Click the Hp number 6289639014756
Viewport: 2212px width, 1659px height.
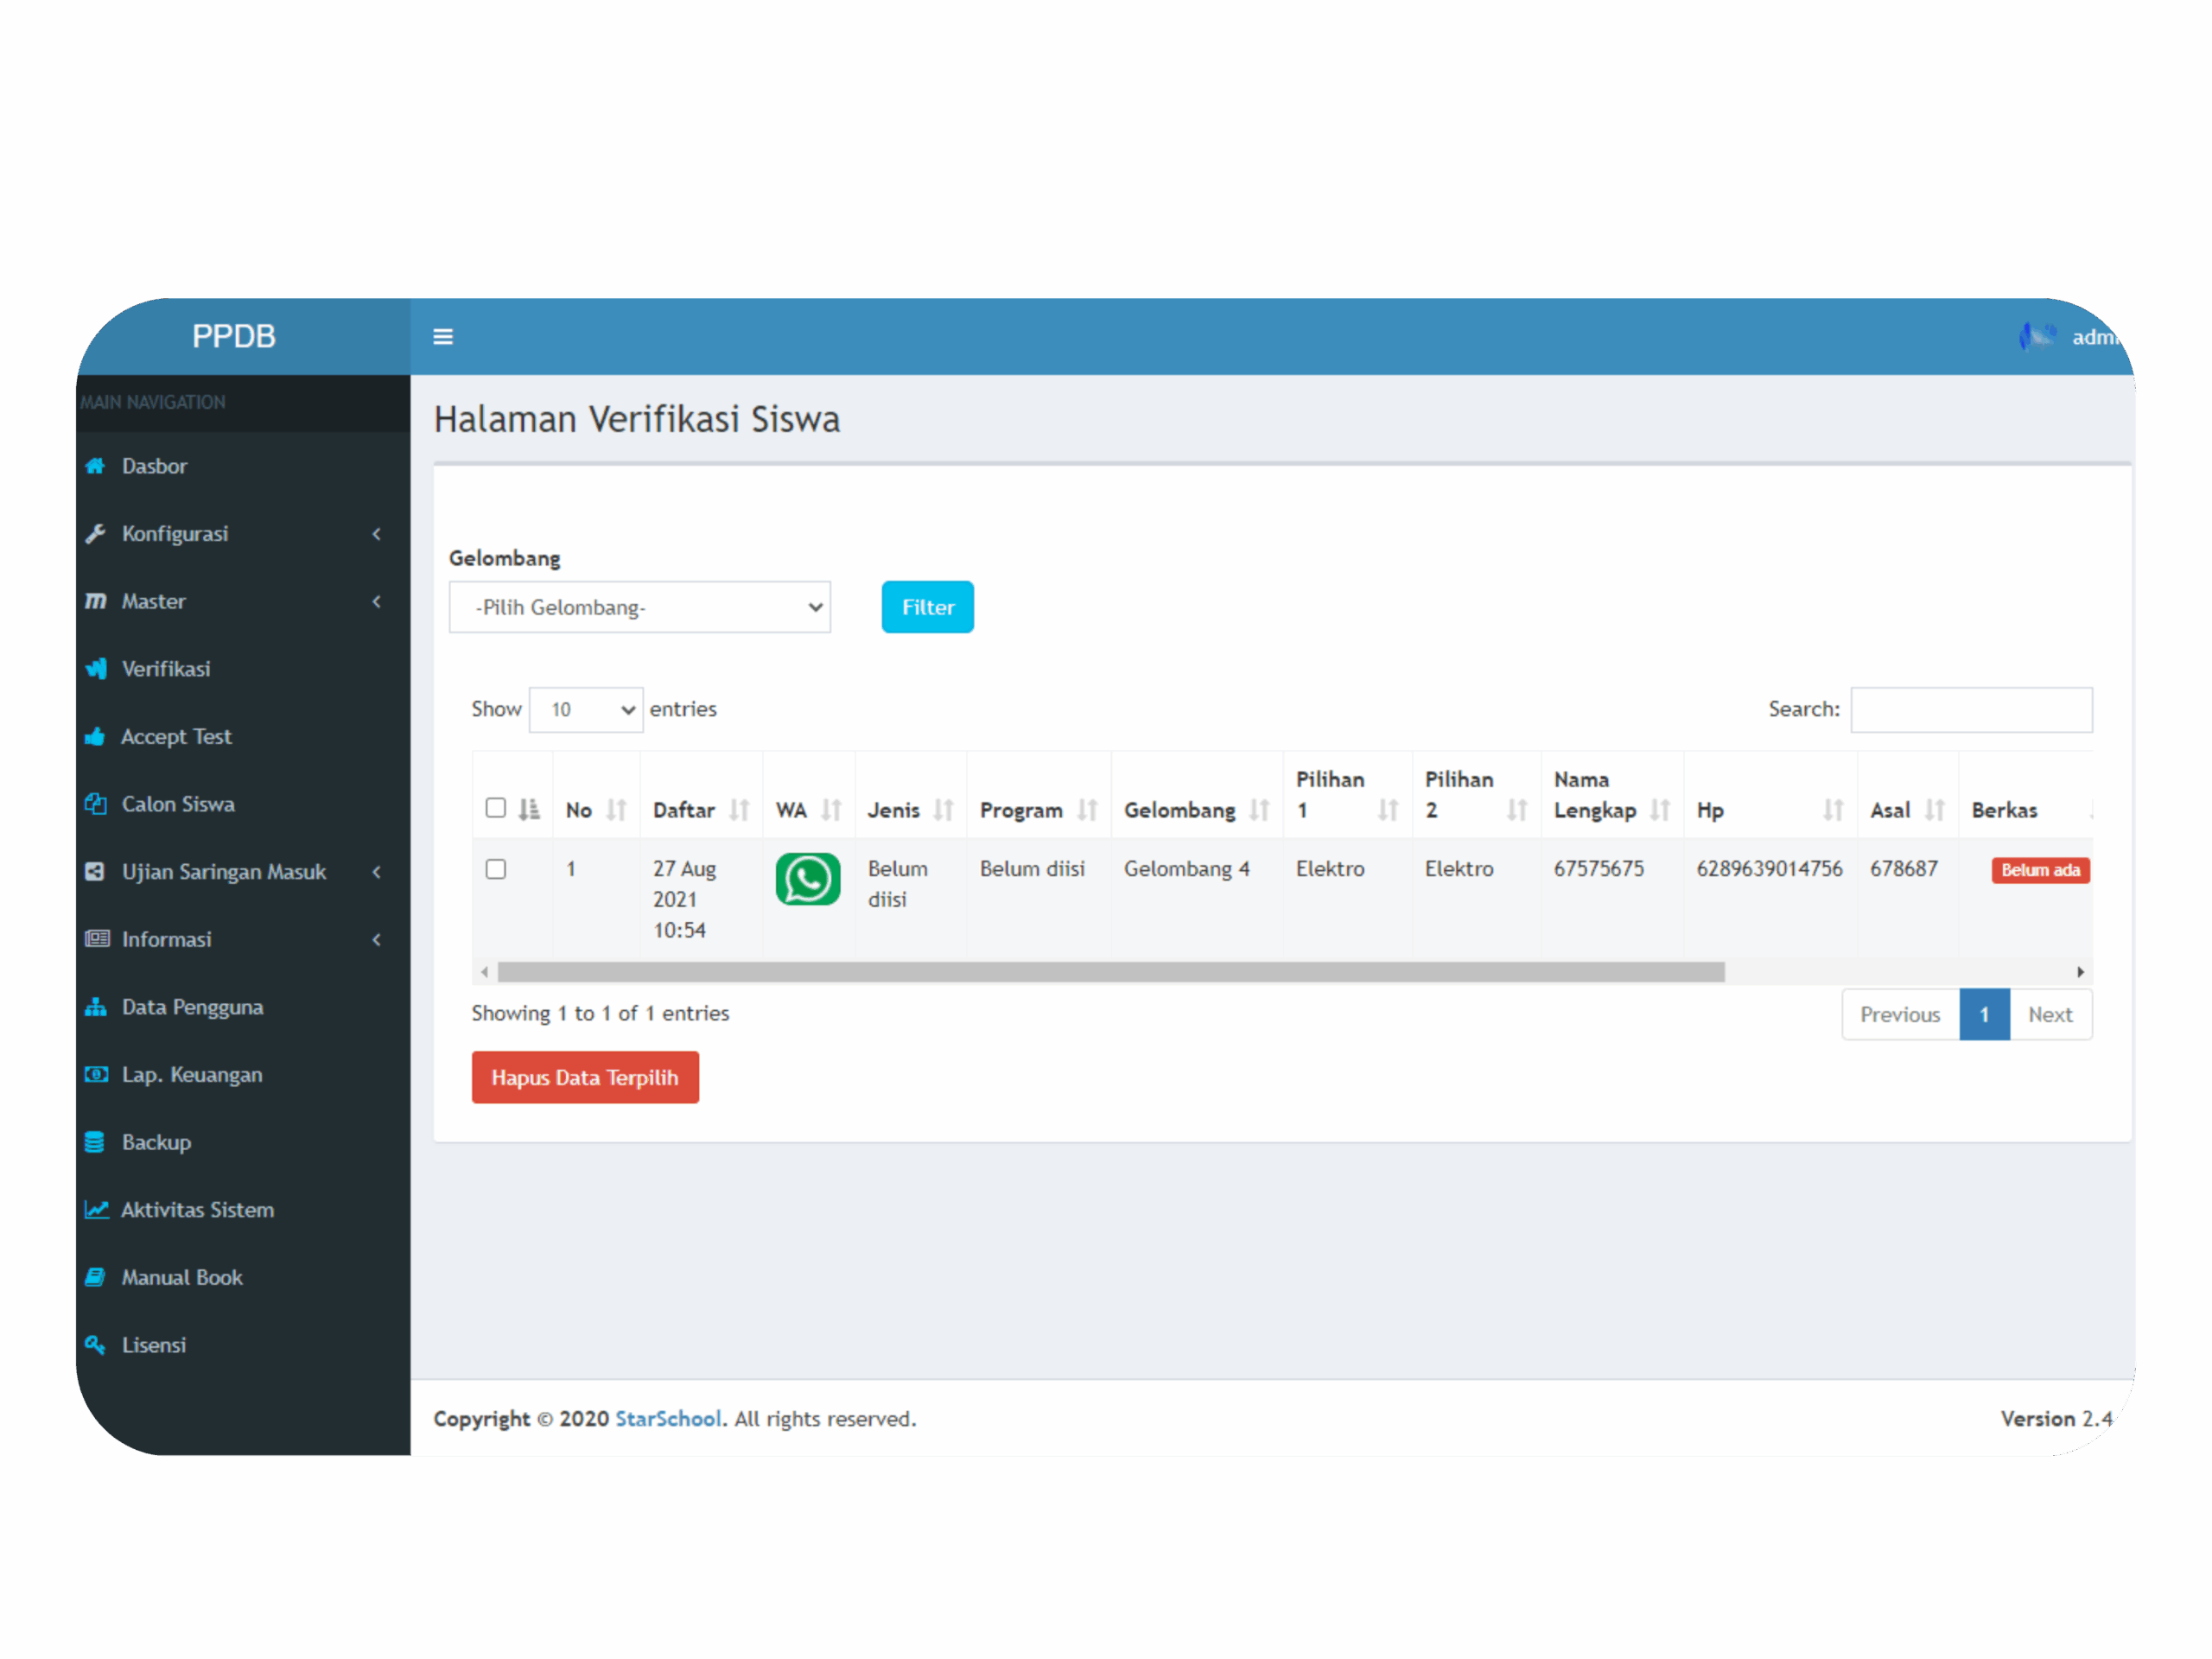tap(1769, 869)
